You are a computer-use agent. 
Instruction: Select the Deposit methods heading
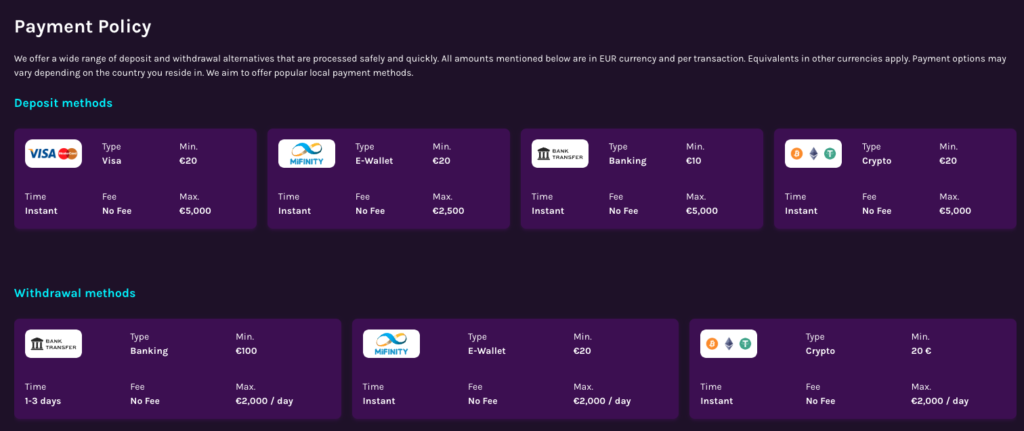pyautogui.click(x=63, y=103)
